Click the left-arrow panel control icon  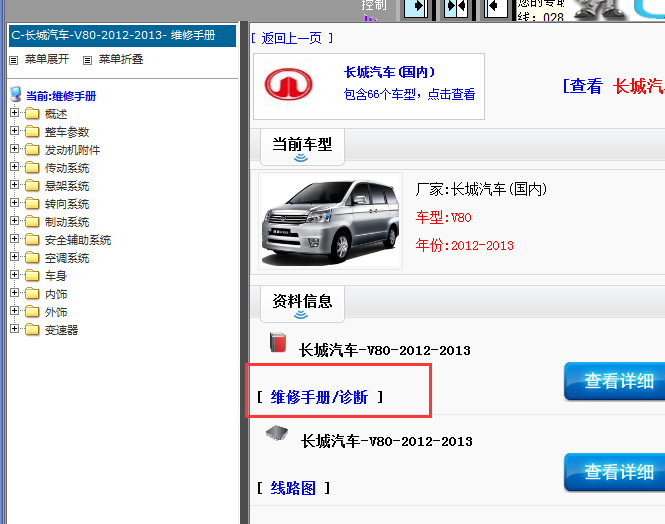pyautogui.click(x=496, y=8)
